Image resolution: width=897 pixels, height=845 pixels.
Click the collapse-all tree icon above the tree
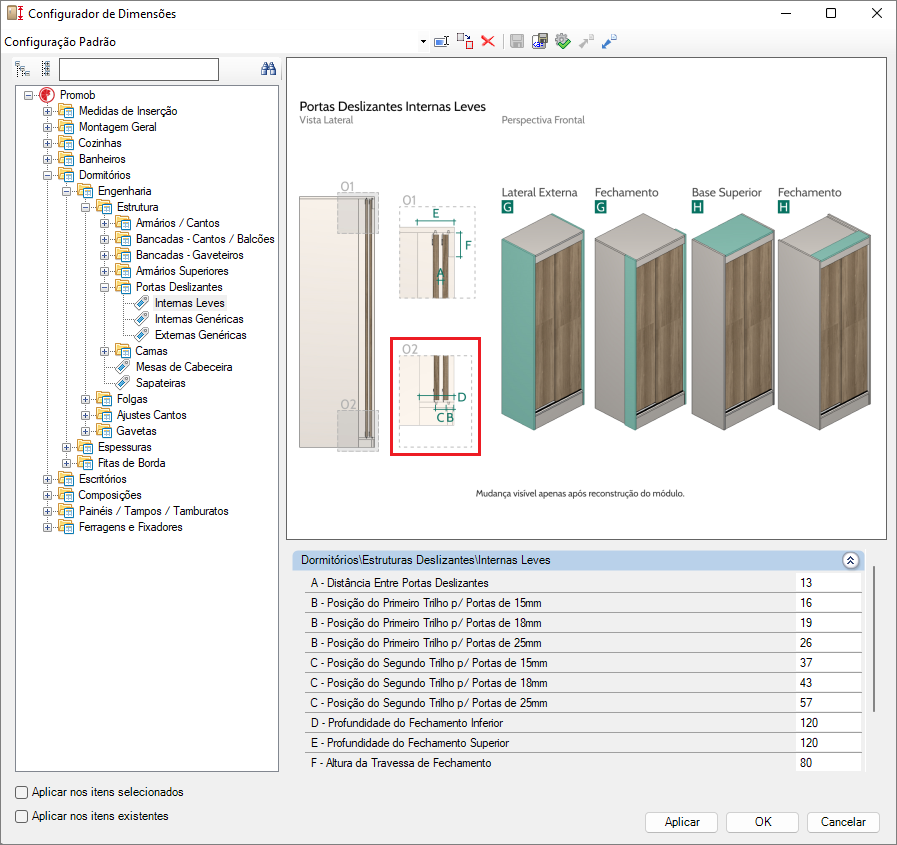[x=22, y=69]
